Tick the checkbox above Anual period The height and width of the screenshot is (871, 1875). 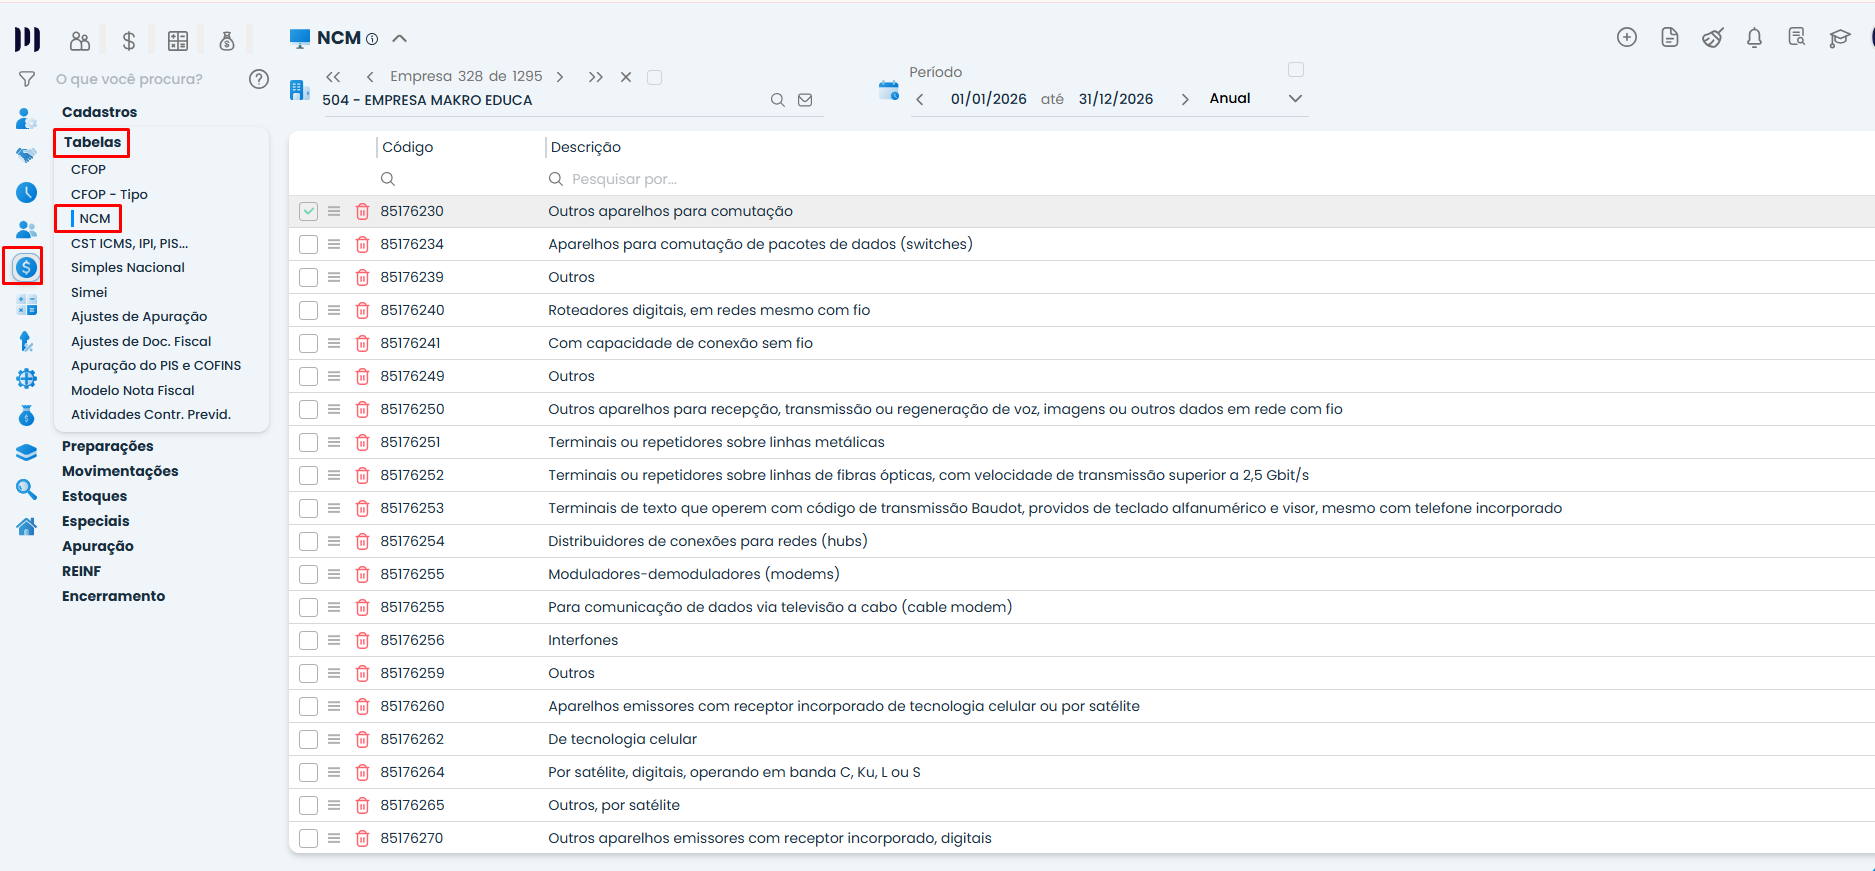pyautogui.click(x=1296, y=69)
